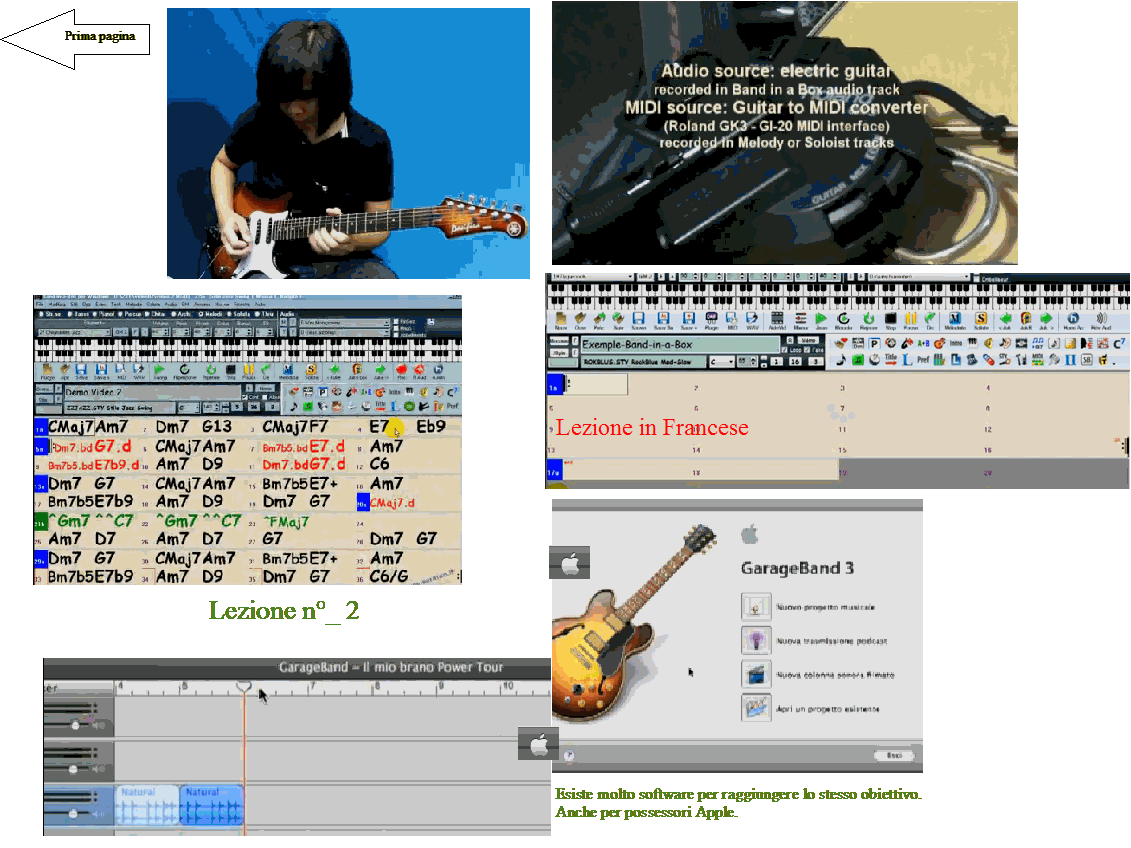Image resolution: width=1131 pixels, height=848 pixels.
Task: Open the Lezione n°_2 link
Action: (283, 610)
